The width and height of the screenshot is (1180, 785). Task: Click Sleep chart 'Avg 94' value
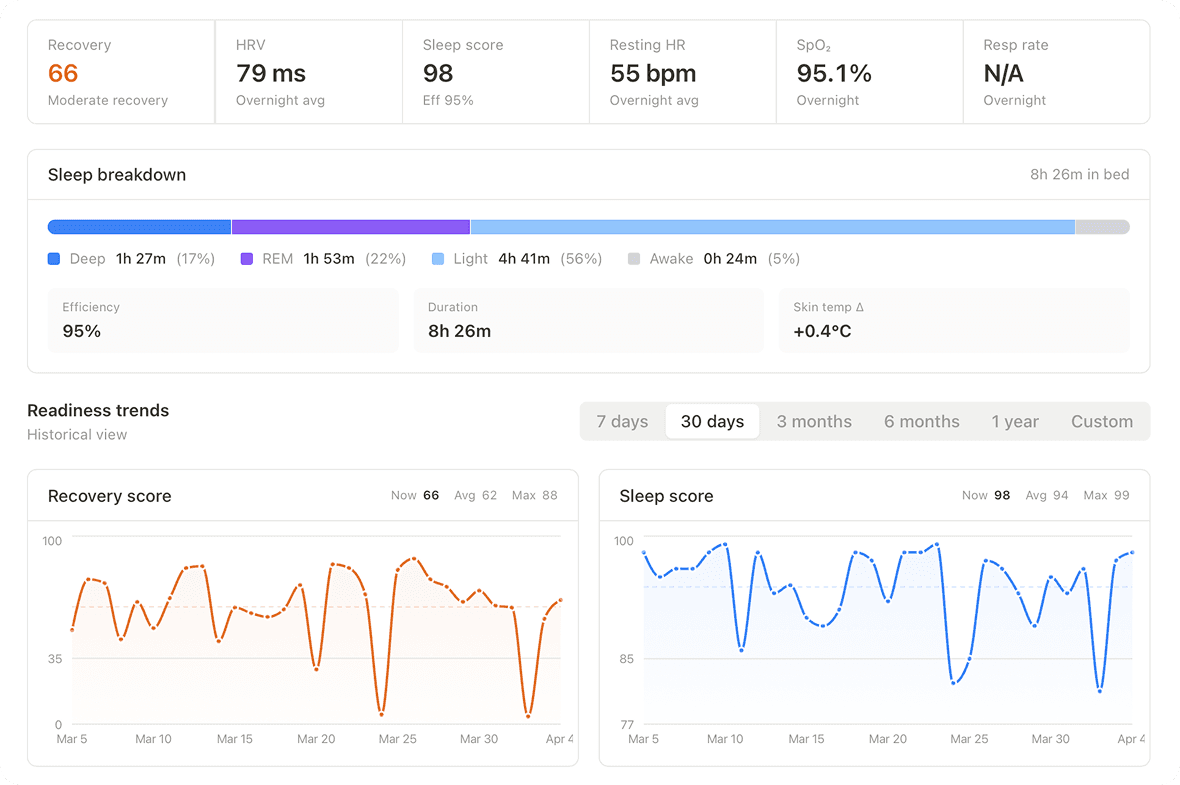(1047, 495)
